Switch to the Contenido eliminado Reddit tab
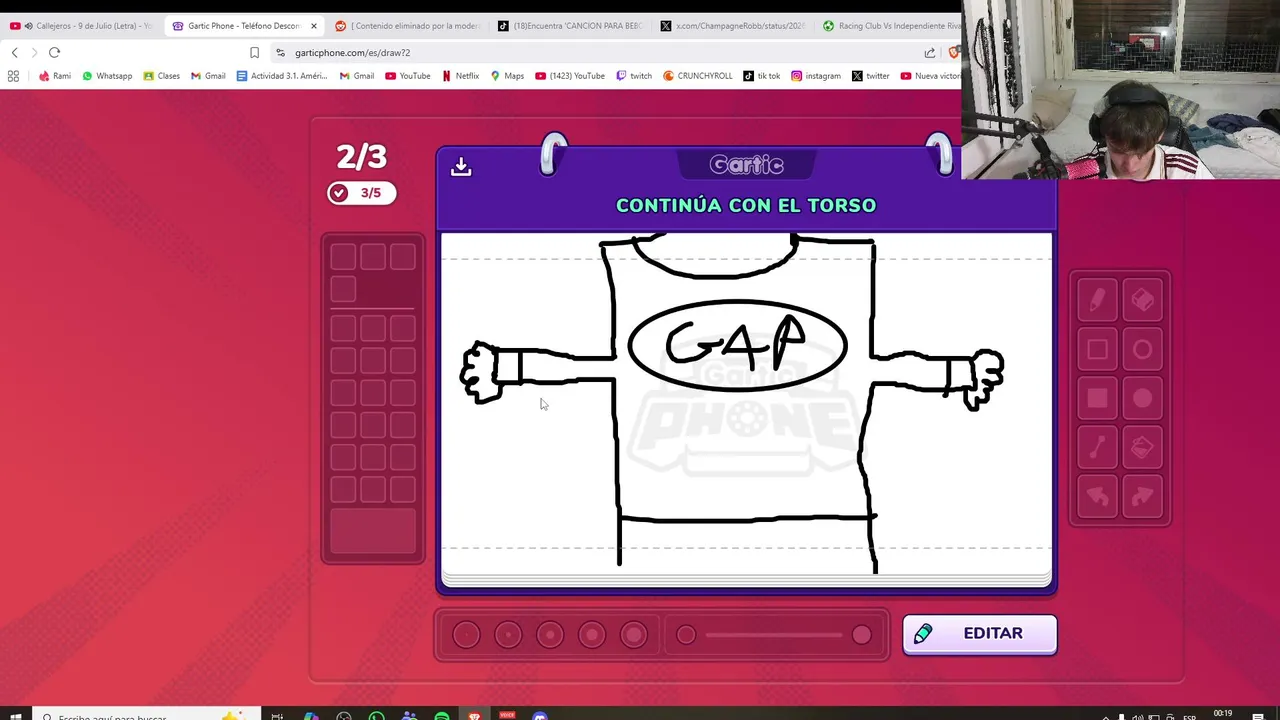This screenshot has width=1280, height=720. pyautogui.click(x=406, y=25)
